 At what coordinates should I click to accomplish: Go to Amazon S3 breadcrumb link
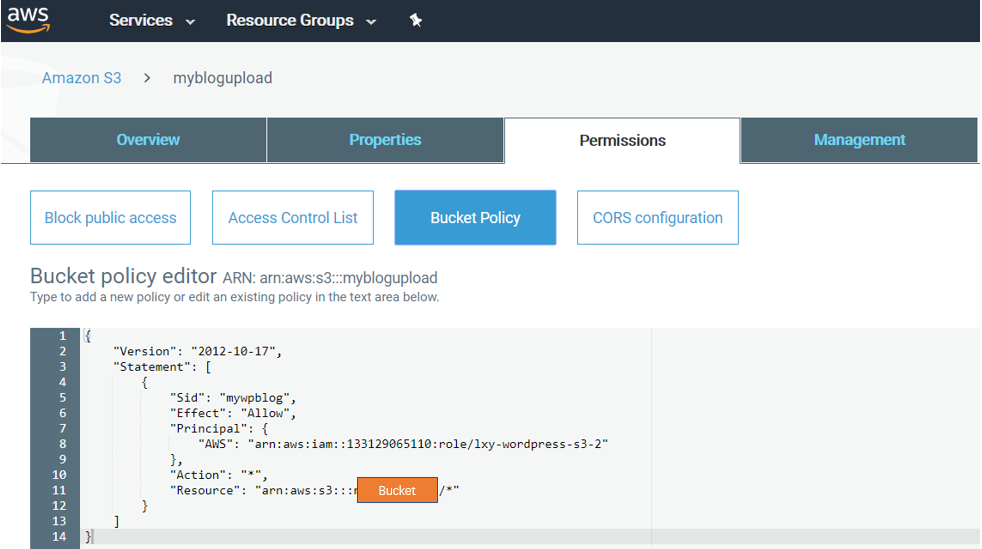pyautogui.click(x=81, y=78)
